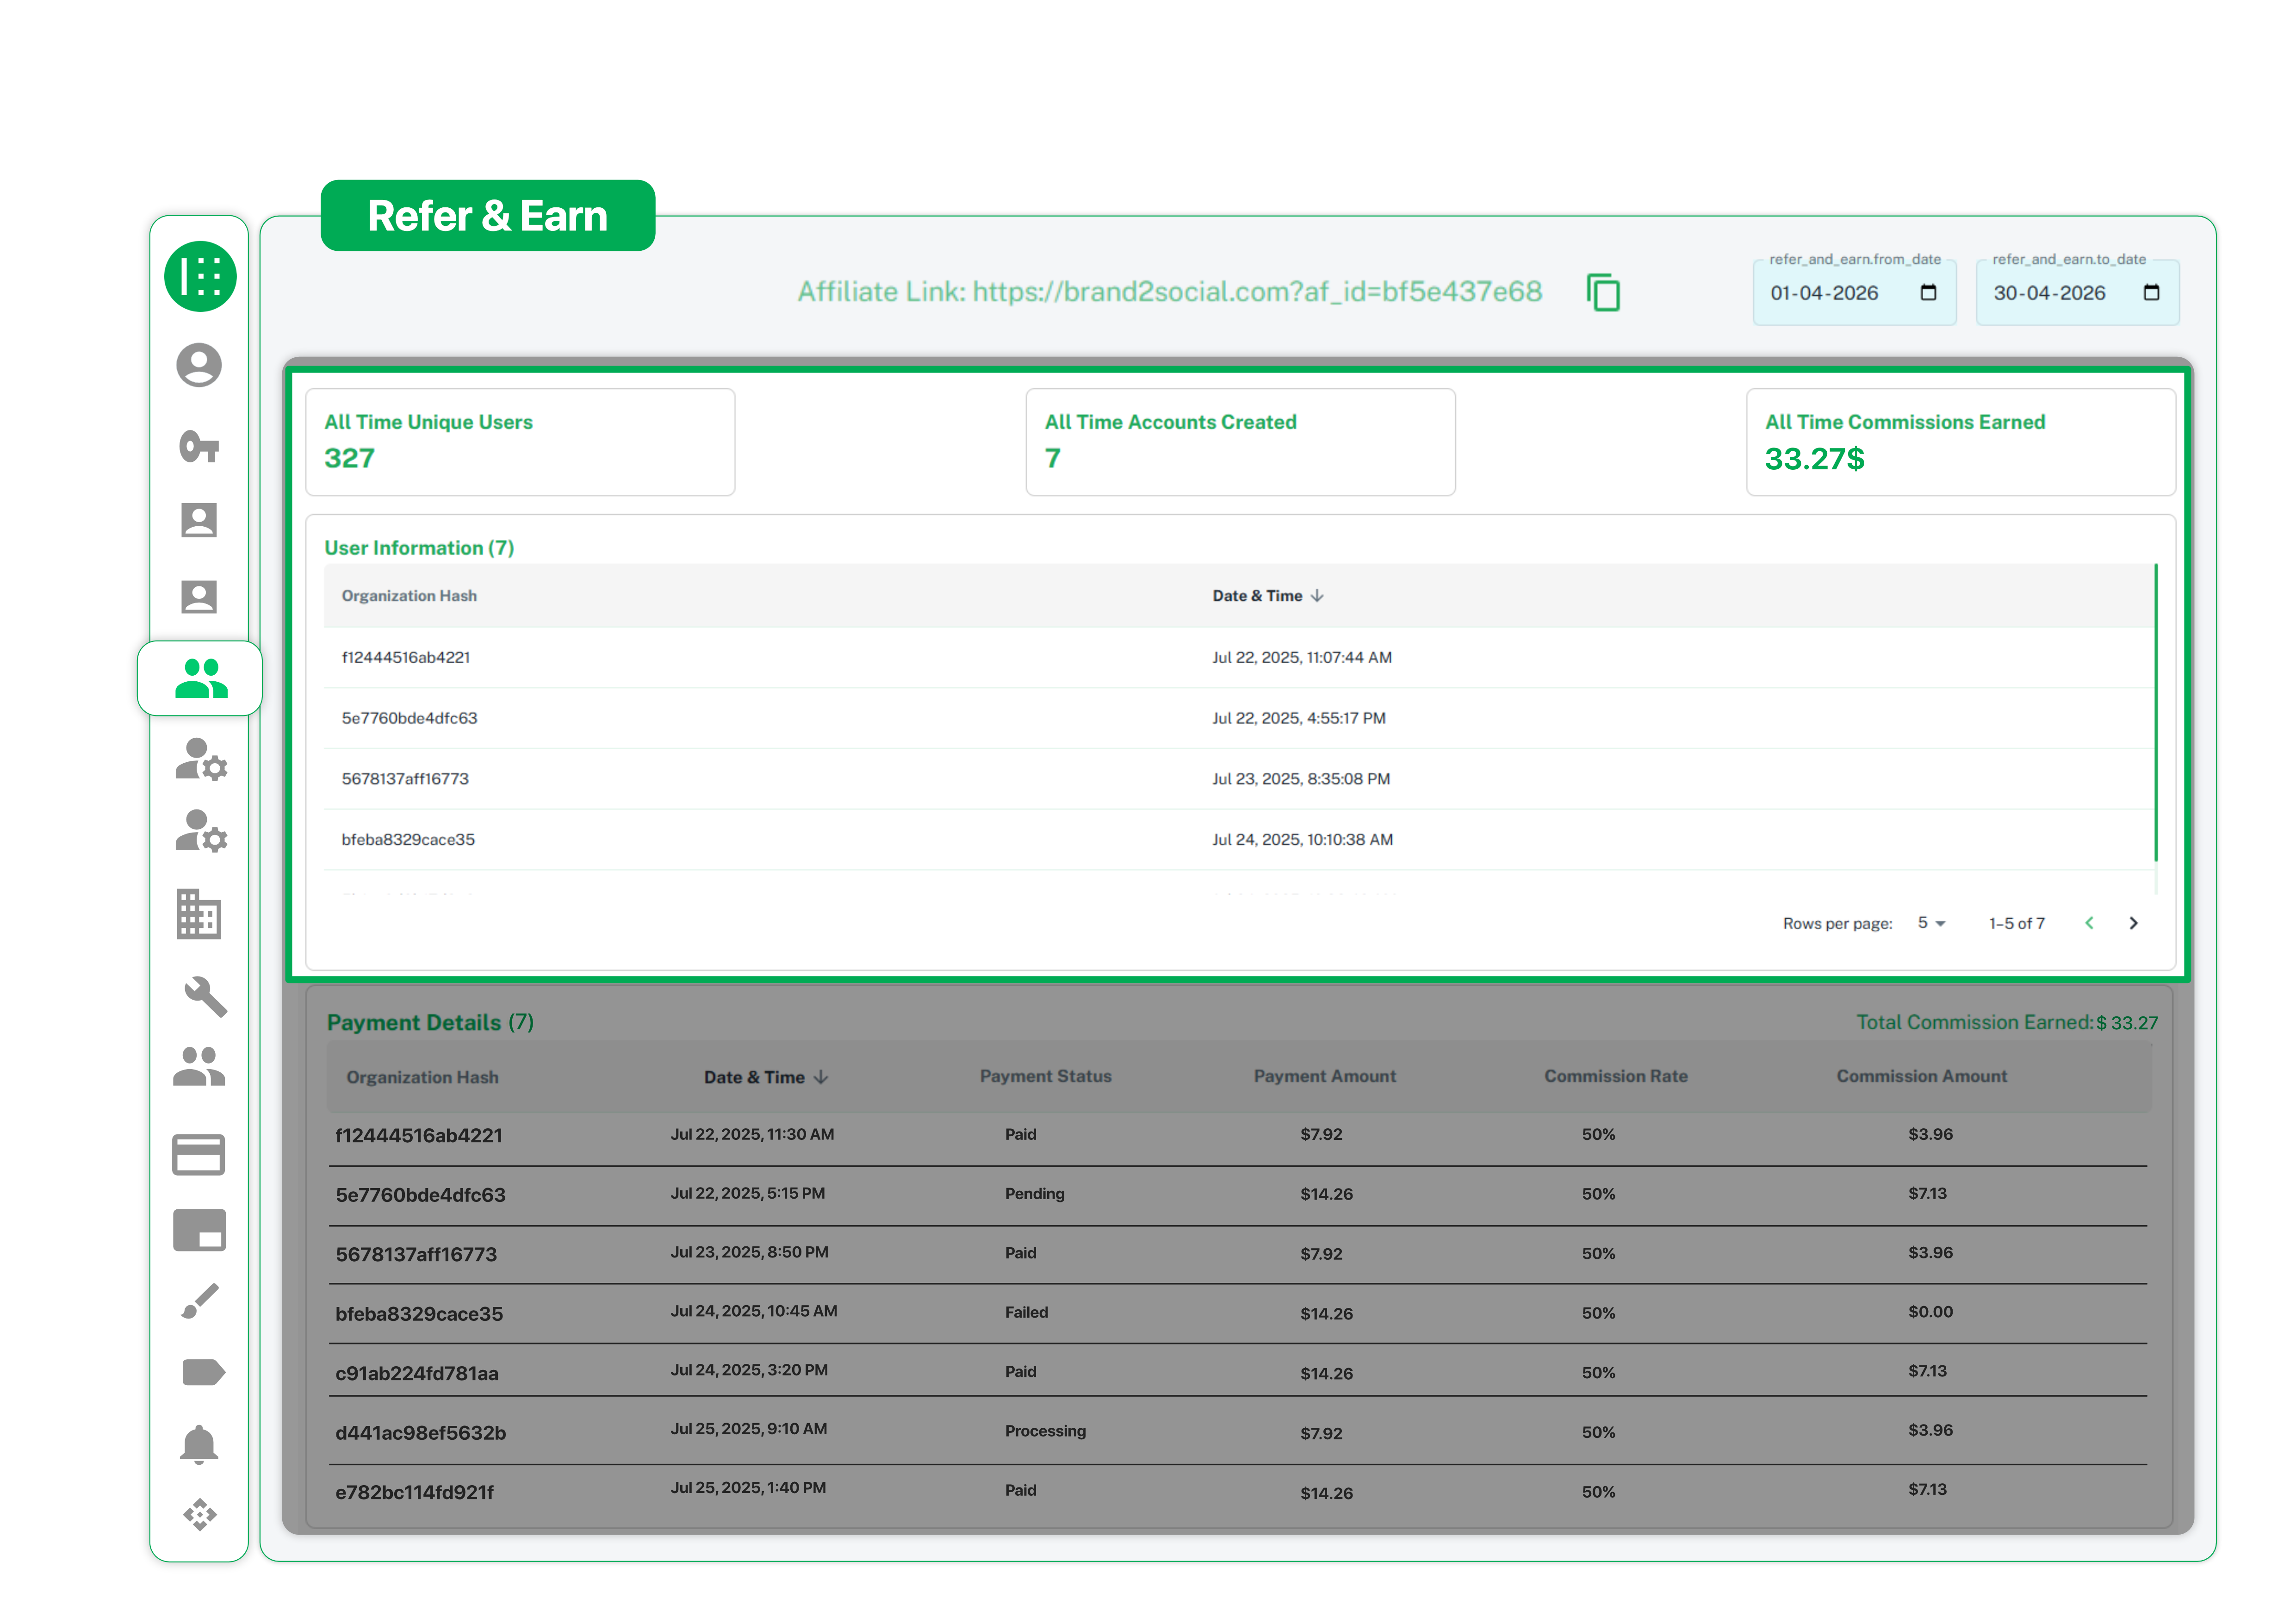The image size is (2296, 1624).
Task: Click payment date Jul 22, 2025, 11:30 AM
Action: tap(752, 1134)
